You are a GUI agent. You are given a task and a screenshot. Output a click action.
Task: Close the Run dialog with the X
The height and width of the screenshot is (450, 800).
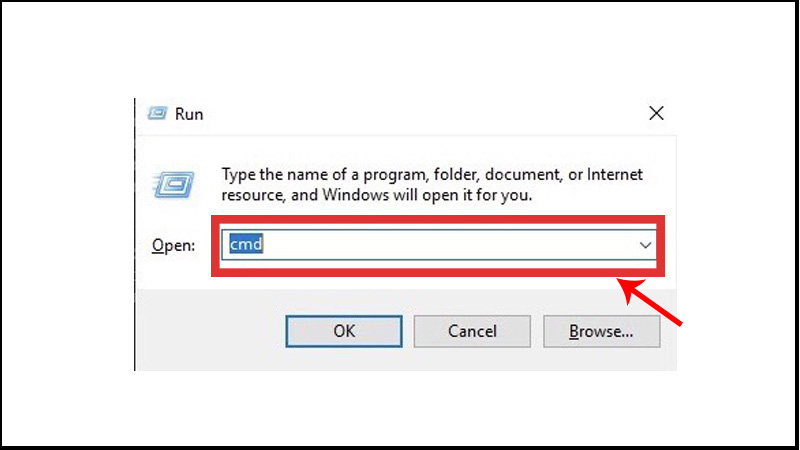[656, 113]
